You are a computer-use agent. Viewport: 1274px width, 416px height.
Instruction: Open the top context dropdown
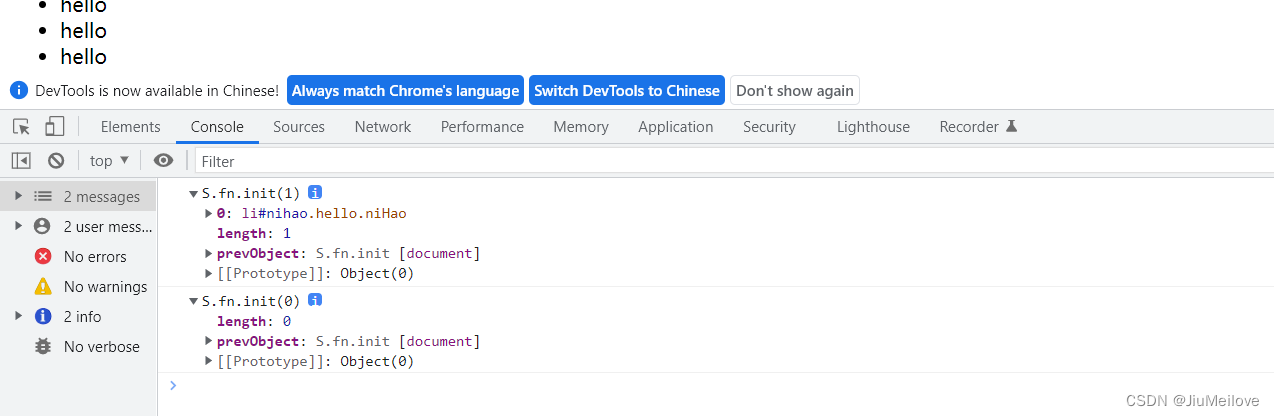click(109, 161)
